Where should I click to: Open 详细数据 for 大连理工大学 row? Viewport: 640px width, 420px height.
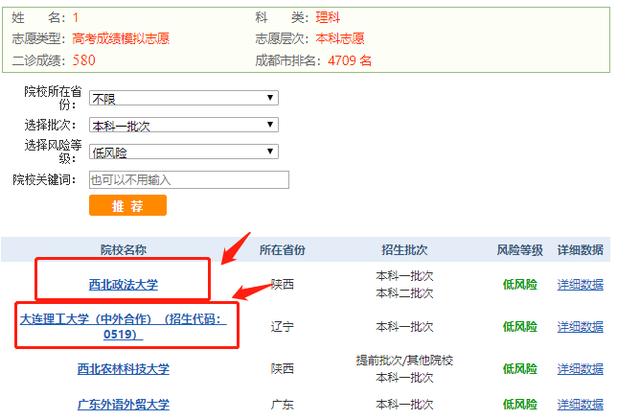pyautogui.click(x=580, y=327)
